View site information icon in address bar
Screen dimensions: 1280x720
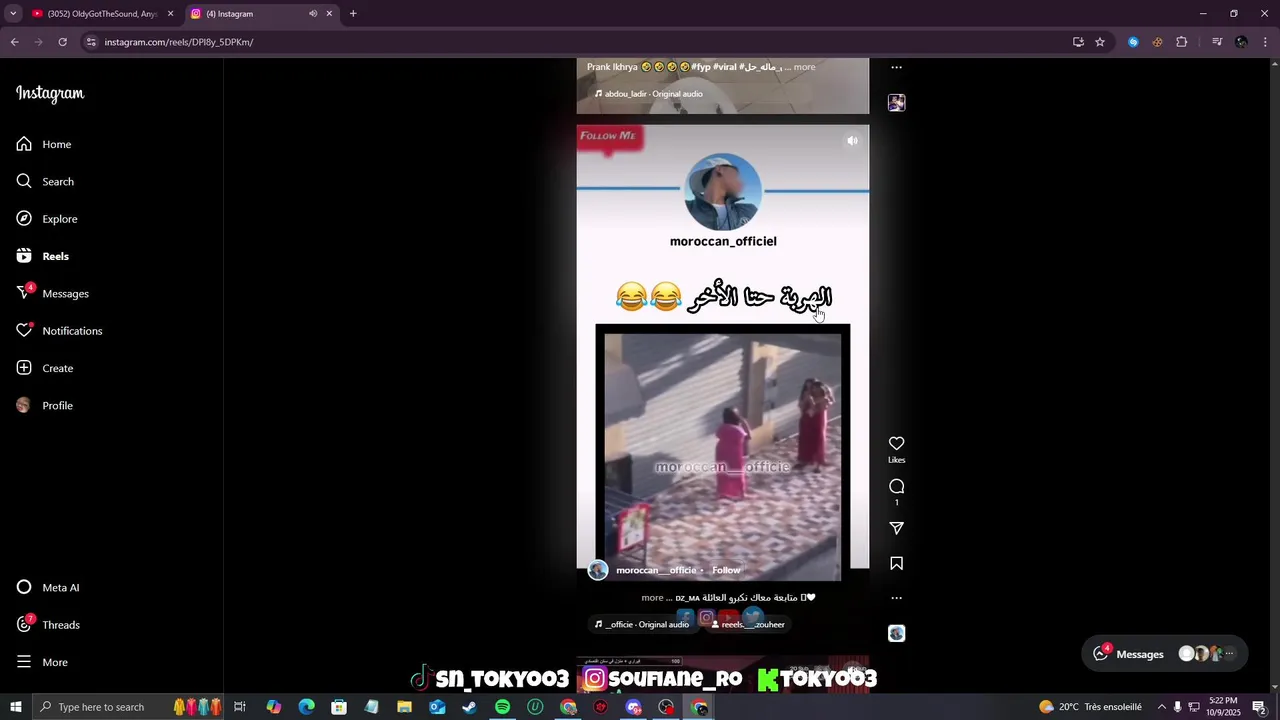click(91, 42)
